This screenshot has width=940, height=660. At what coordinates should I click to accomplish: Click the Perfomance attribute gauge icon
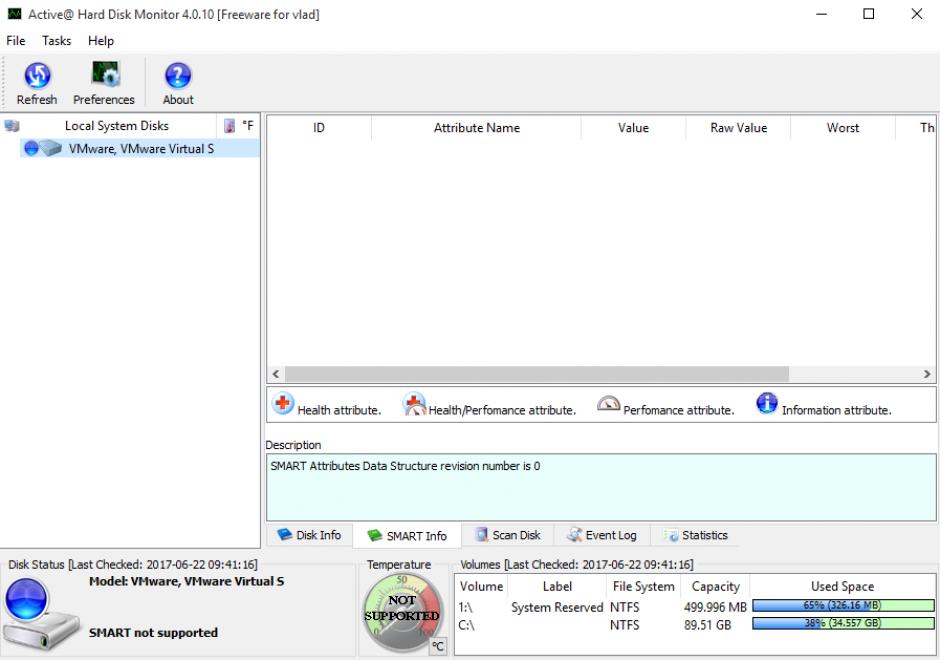(608, 404)
